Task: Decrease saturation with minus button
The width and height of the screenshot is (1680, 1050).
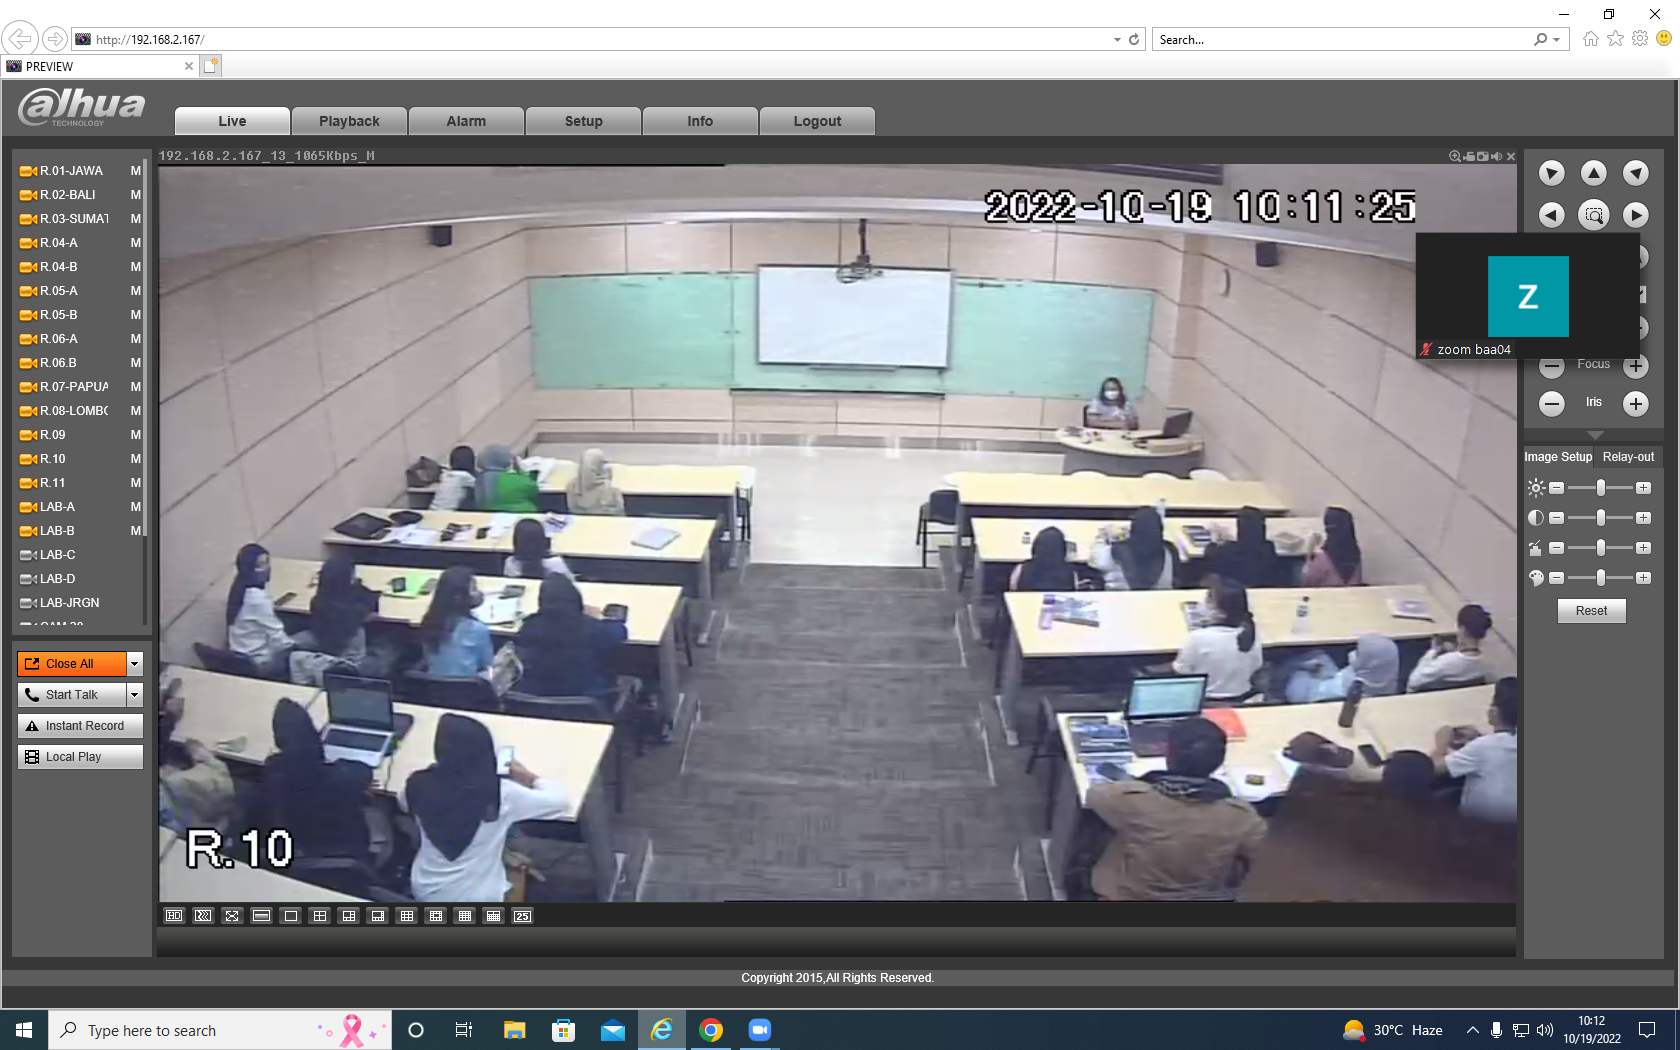Action: point(1557,578)
